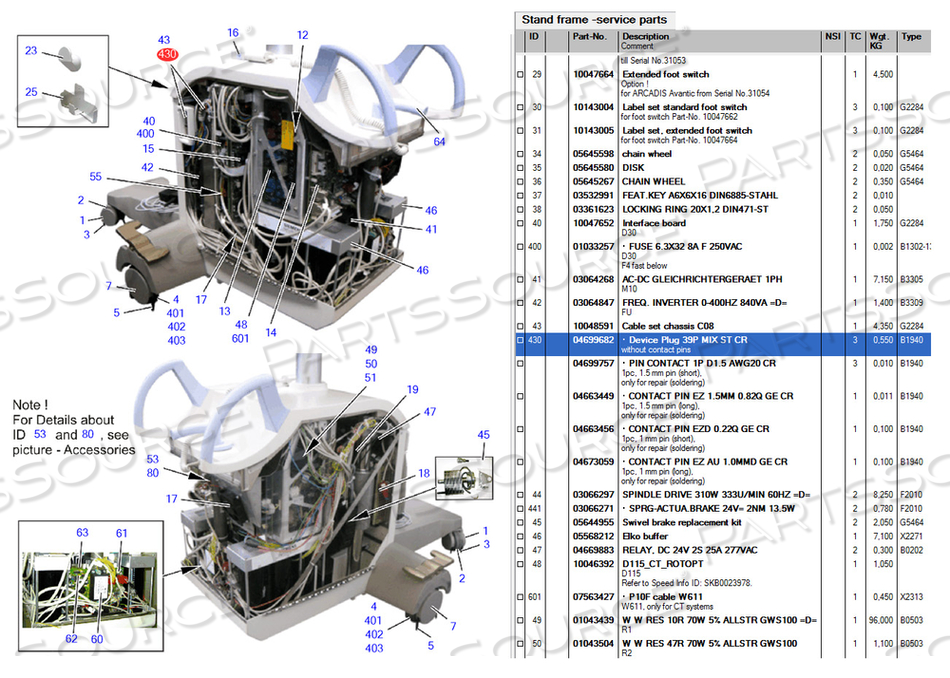Check the box for highlighted ID 430 row
This screenshot has height=678, width=950.
(519, 340)
